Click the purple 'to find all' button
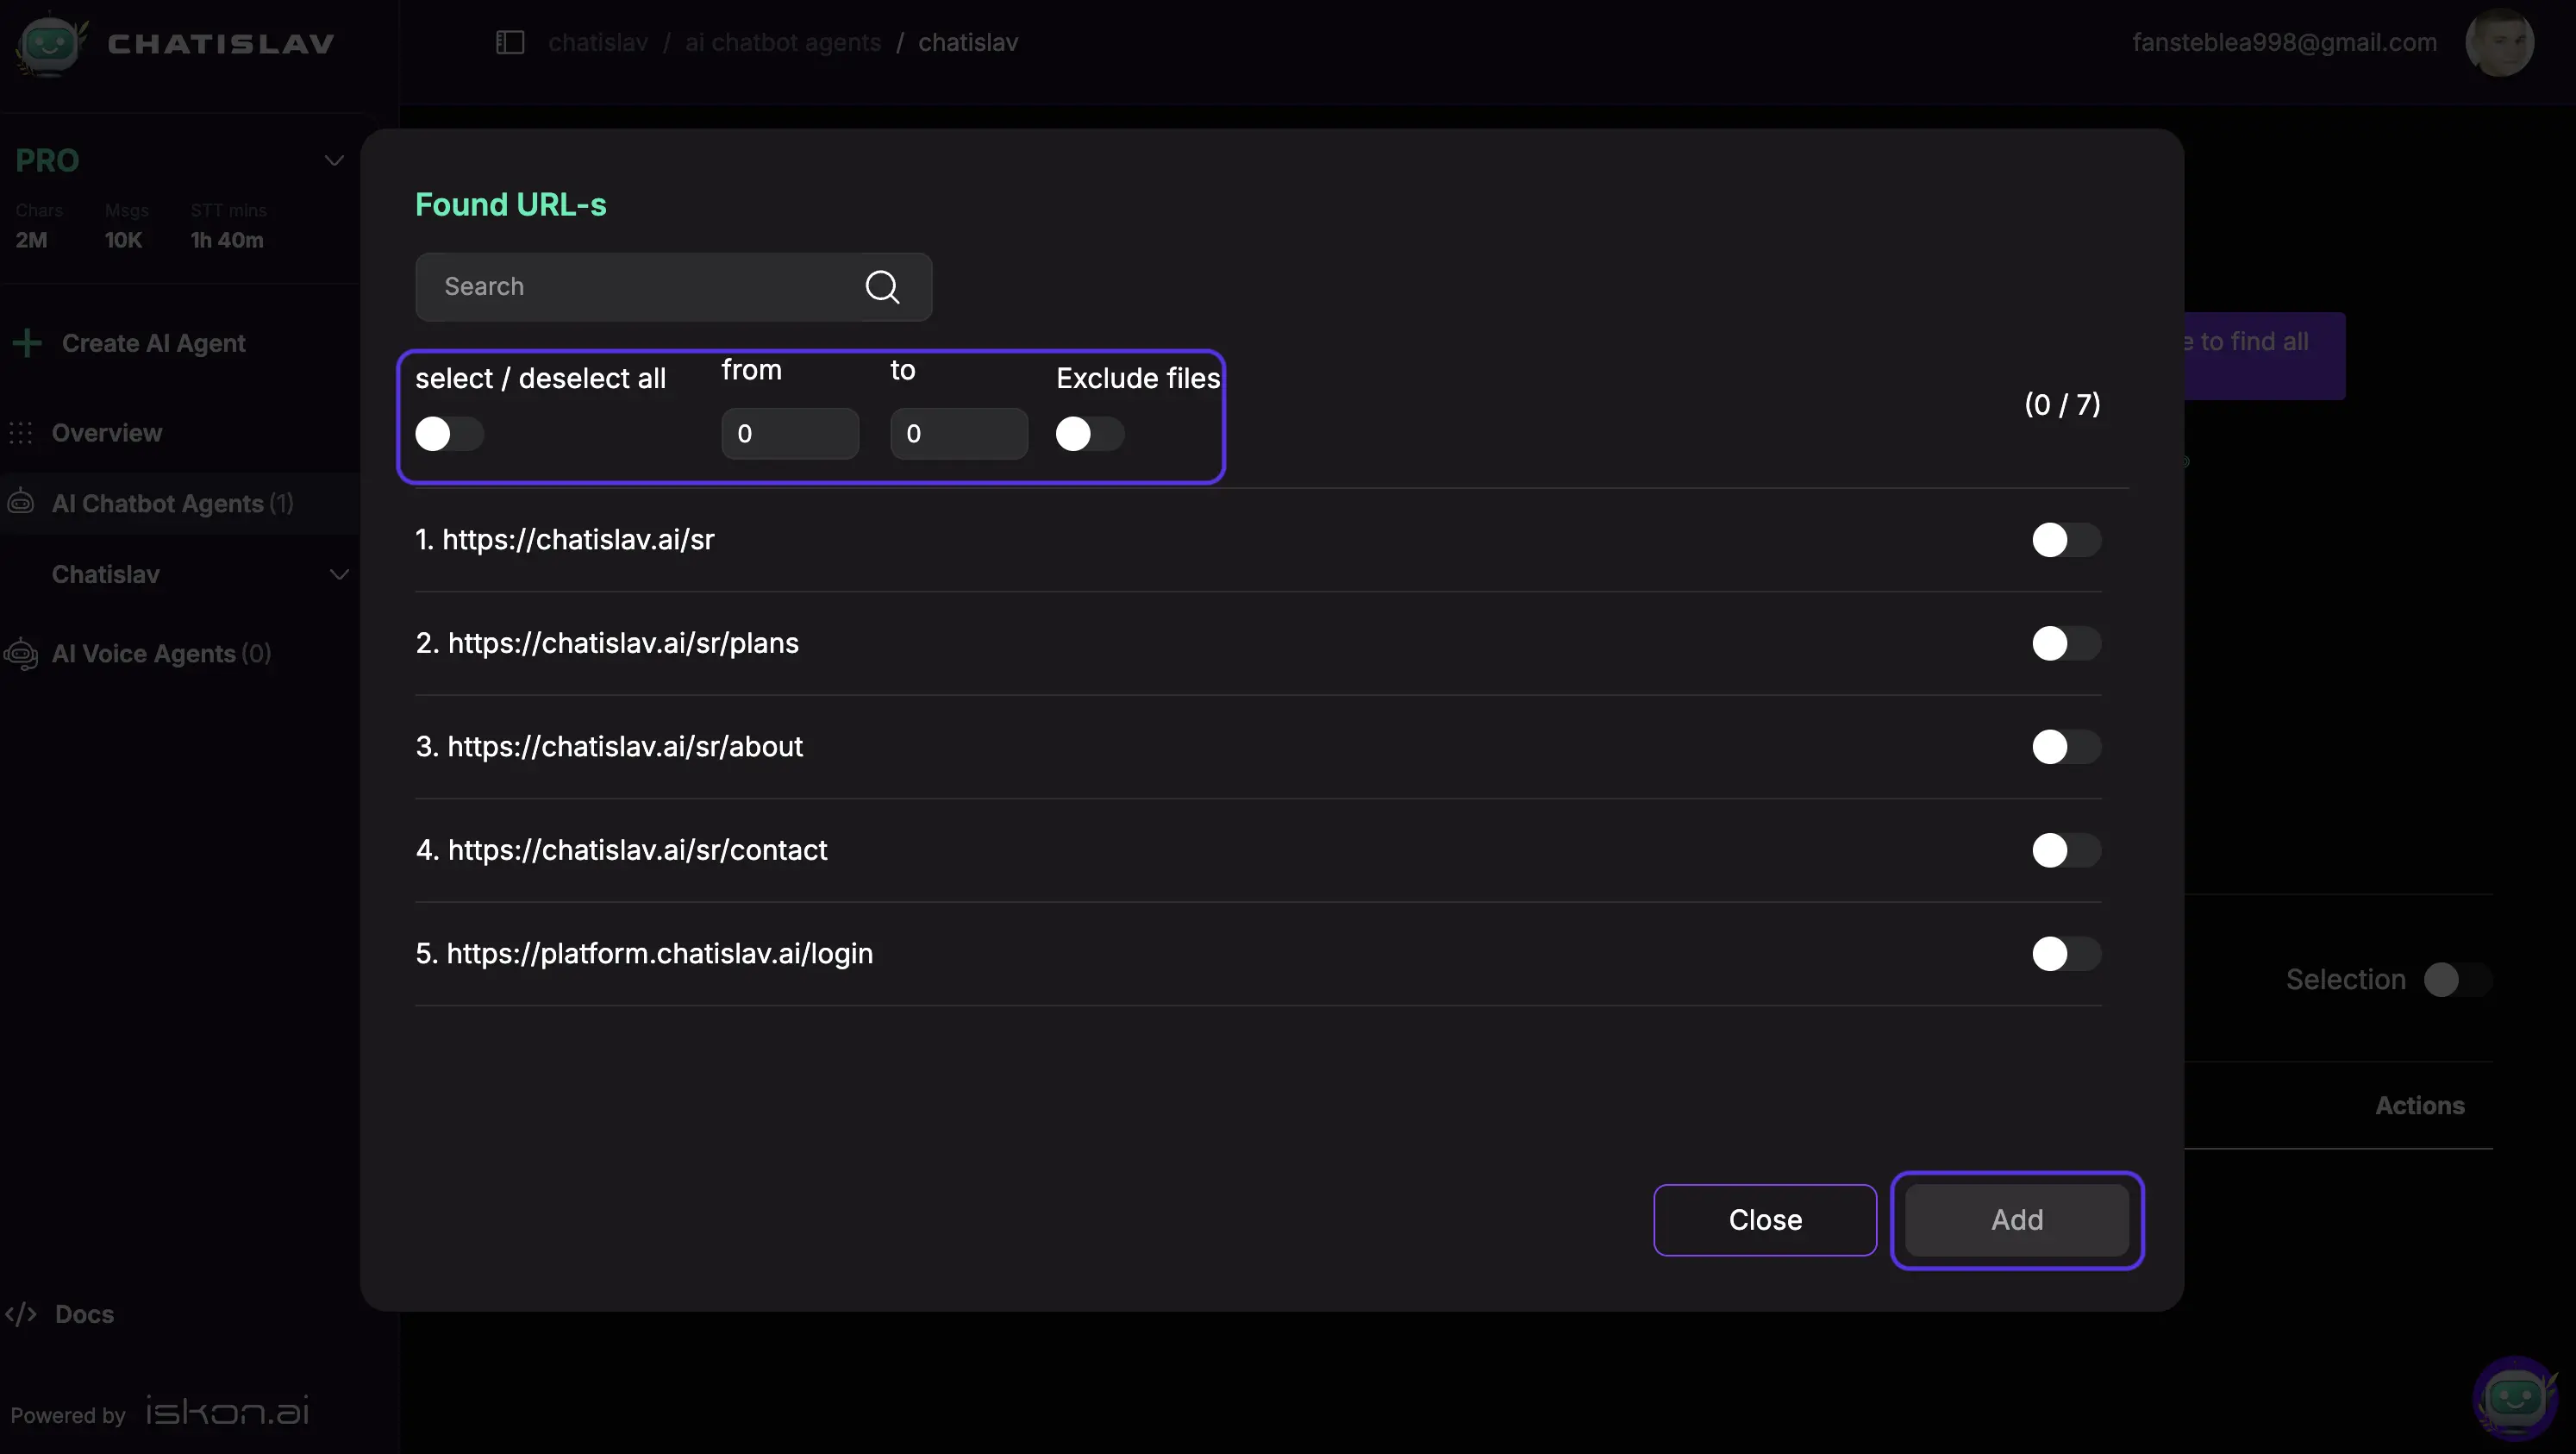Screen dimensions: 2576x1454 pos(2264,356)
